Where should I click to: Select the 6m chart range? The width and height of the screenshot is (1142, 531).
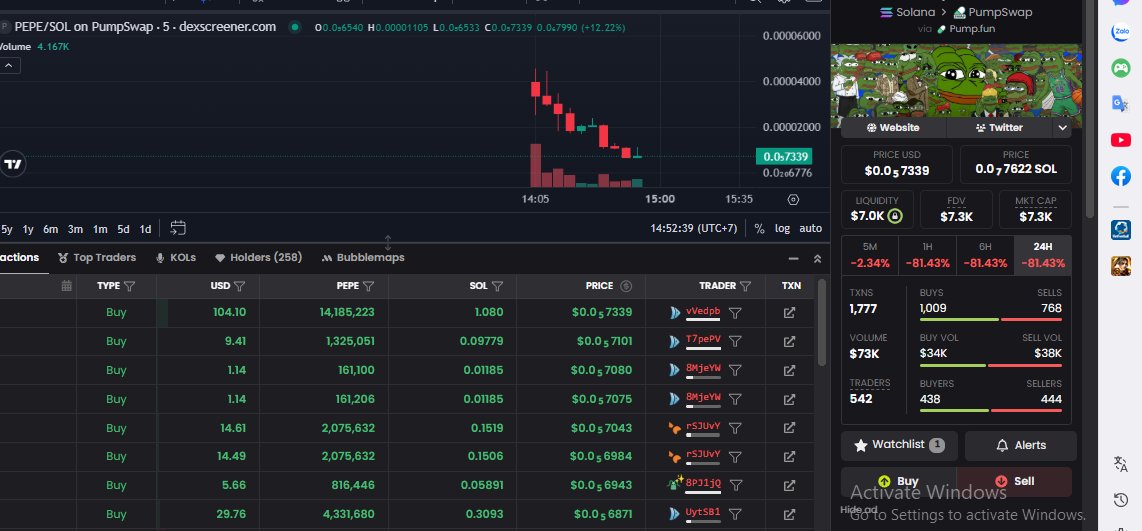(50, 229)
